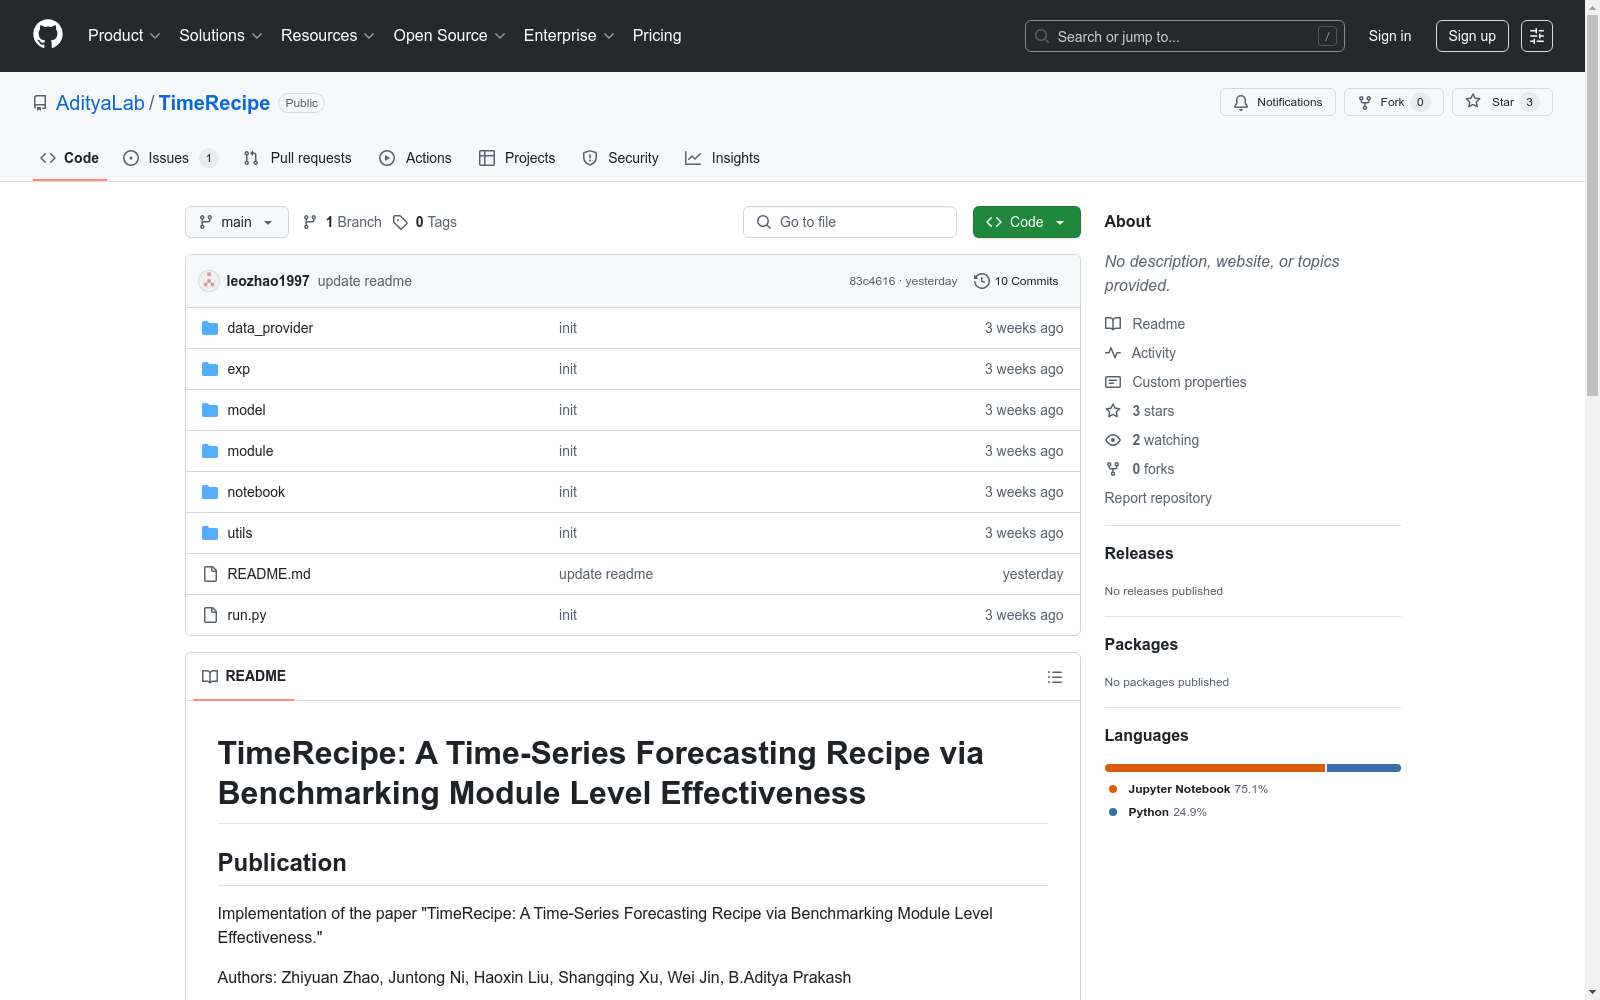This screenshot has width=1600, height=1000.
Task: Click the branch icon beside 1 Branch
Action: (310, 222)
